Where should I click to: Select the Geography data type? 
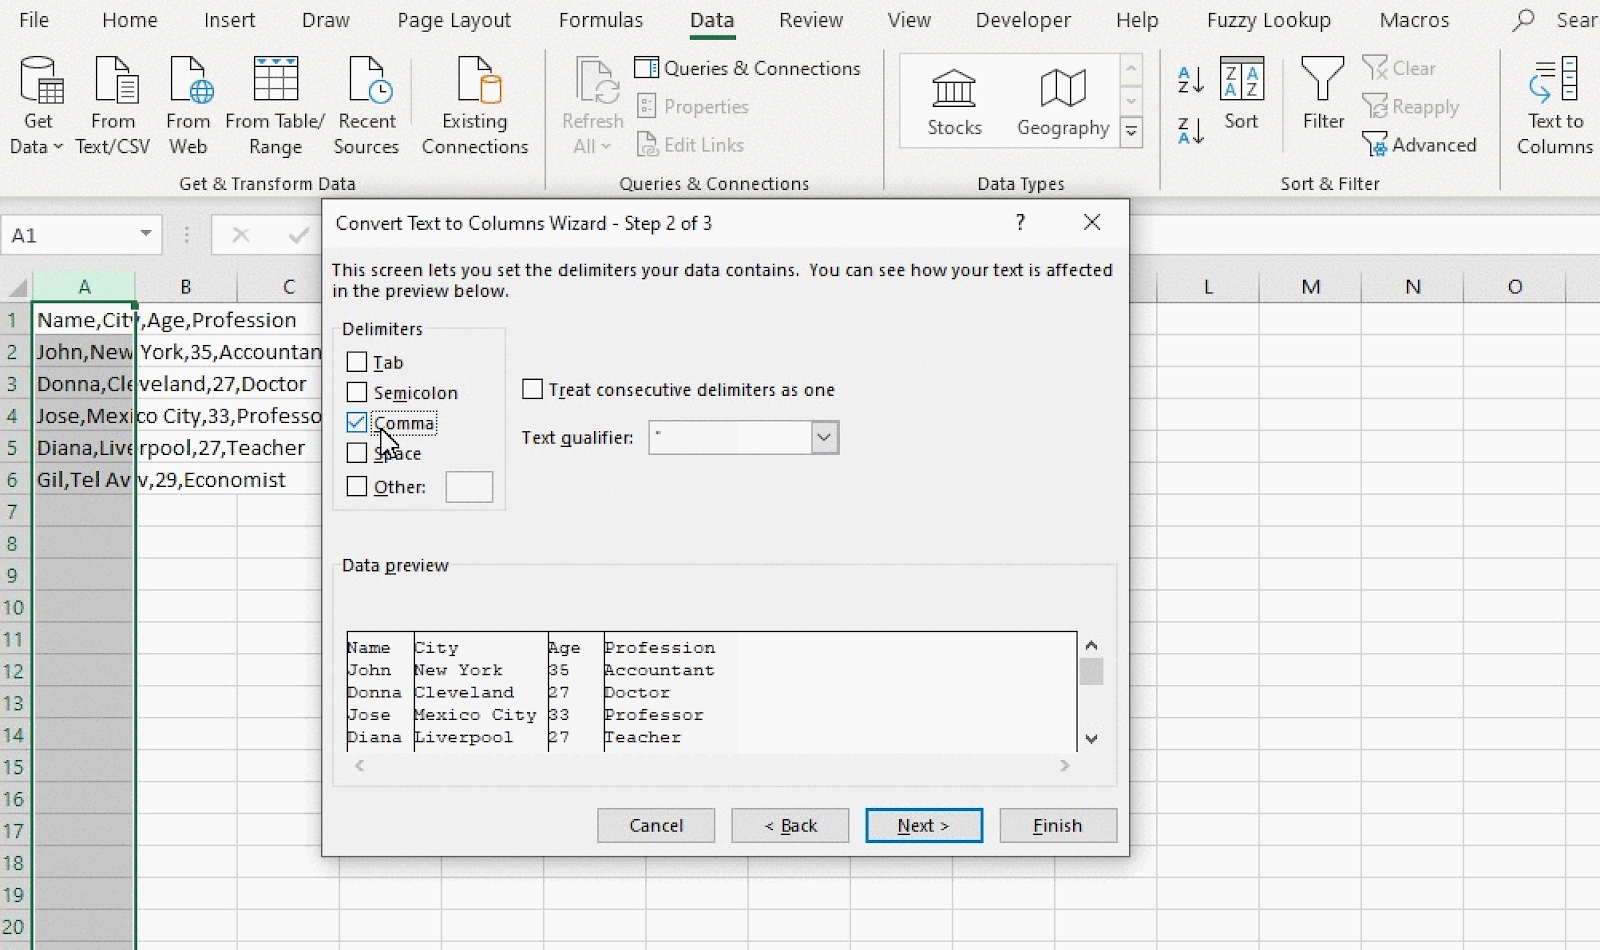click(x=1063, y=102)
